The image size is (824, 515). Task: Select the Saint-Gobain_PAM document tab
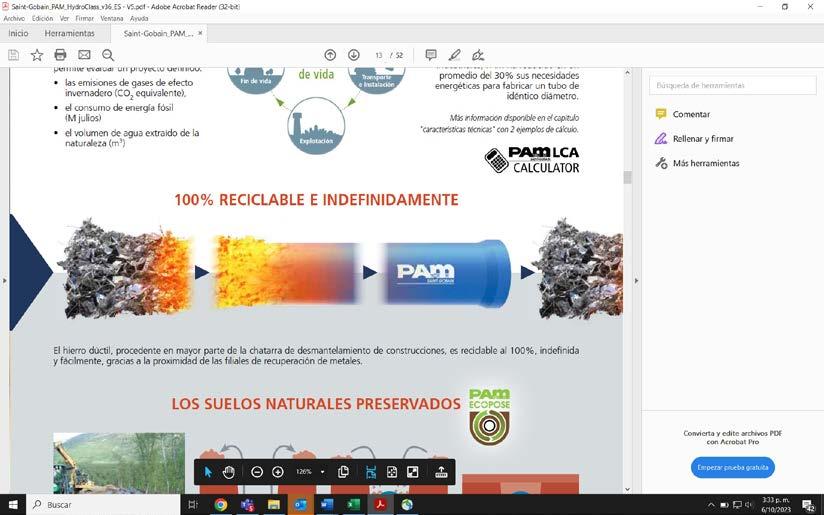(158, 33)
